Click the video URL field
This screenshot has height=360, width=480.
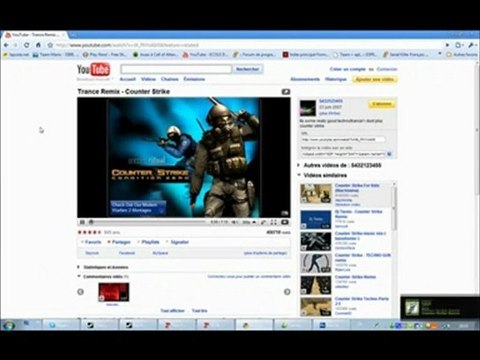click(343, 139)
